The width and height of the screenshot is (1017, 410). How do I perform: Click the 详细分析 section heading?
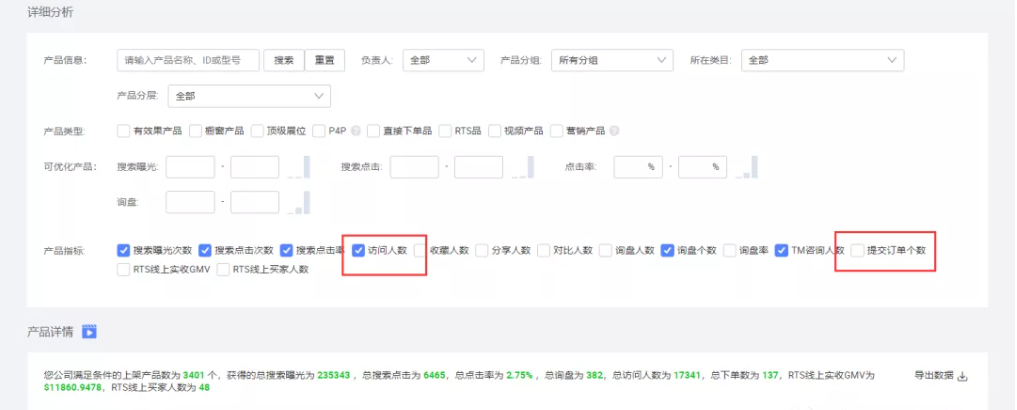(49, 12)
